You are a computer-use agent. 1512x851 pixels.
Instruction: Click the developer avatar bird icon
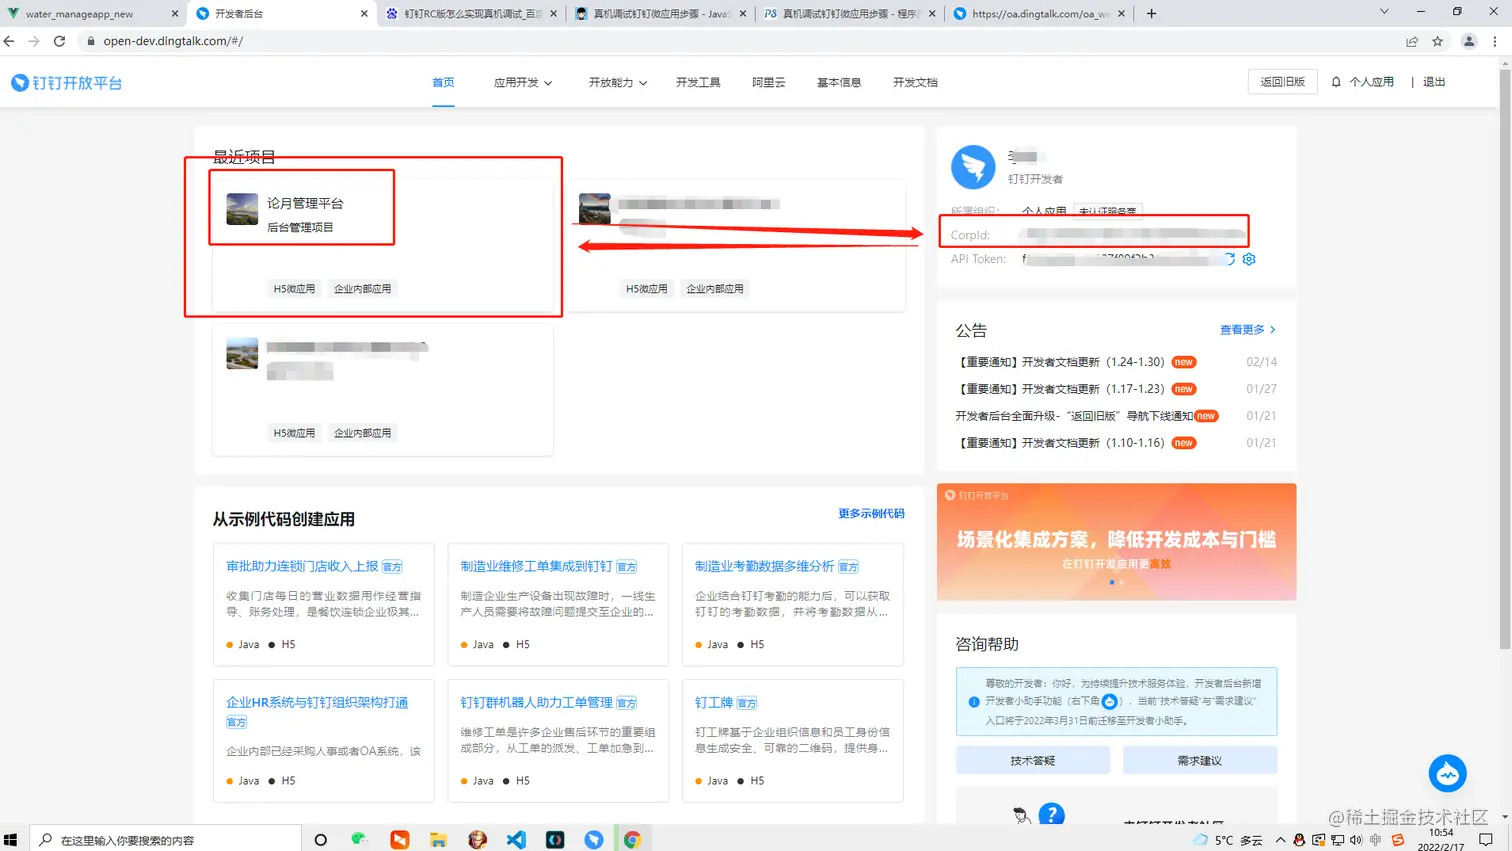[x=973, y=167]
